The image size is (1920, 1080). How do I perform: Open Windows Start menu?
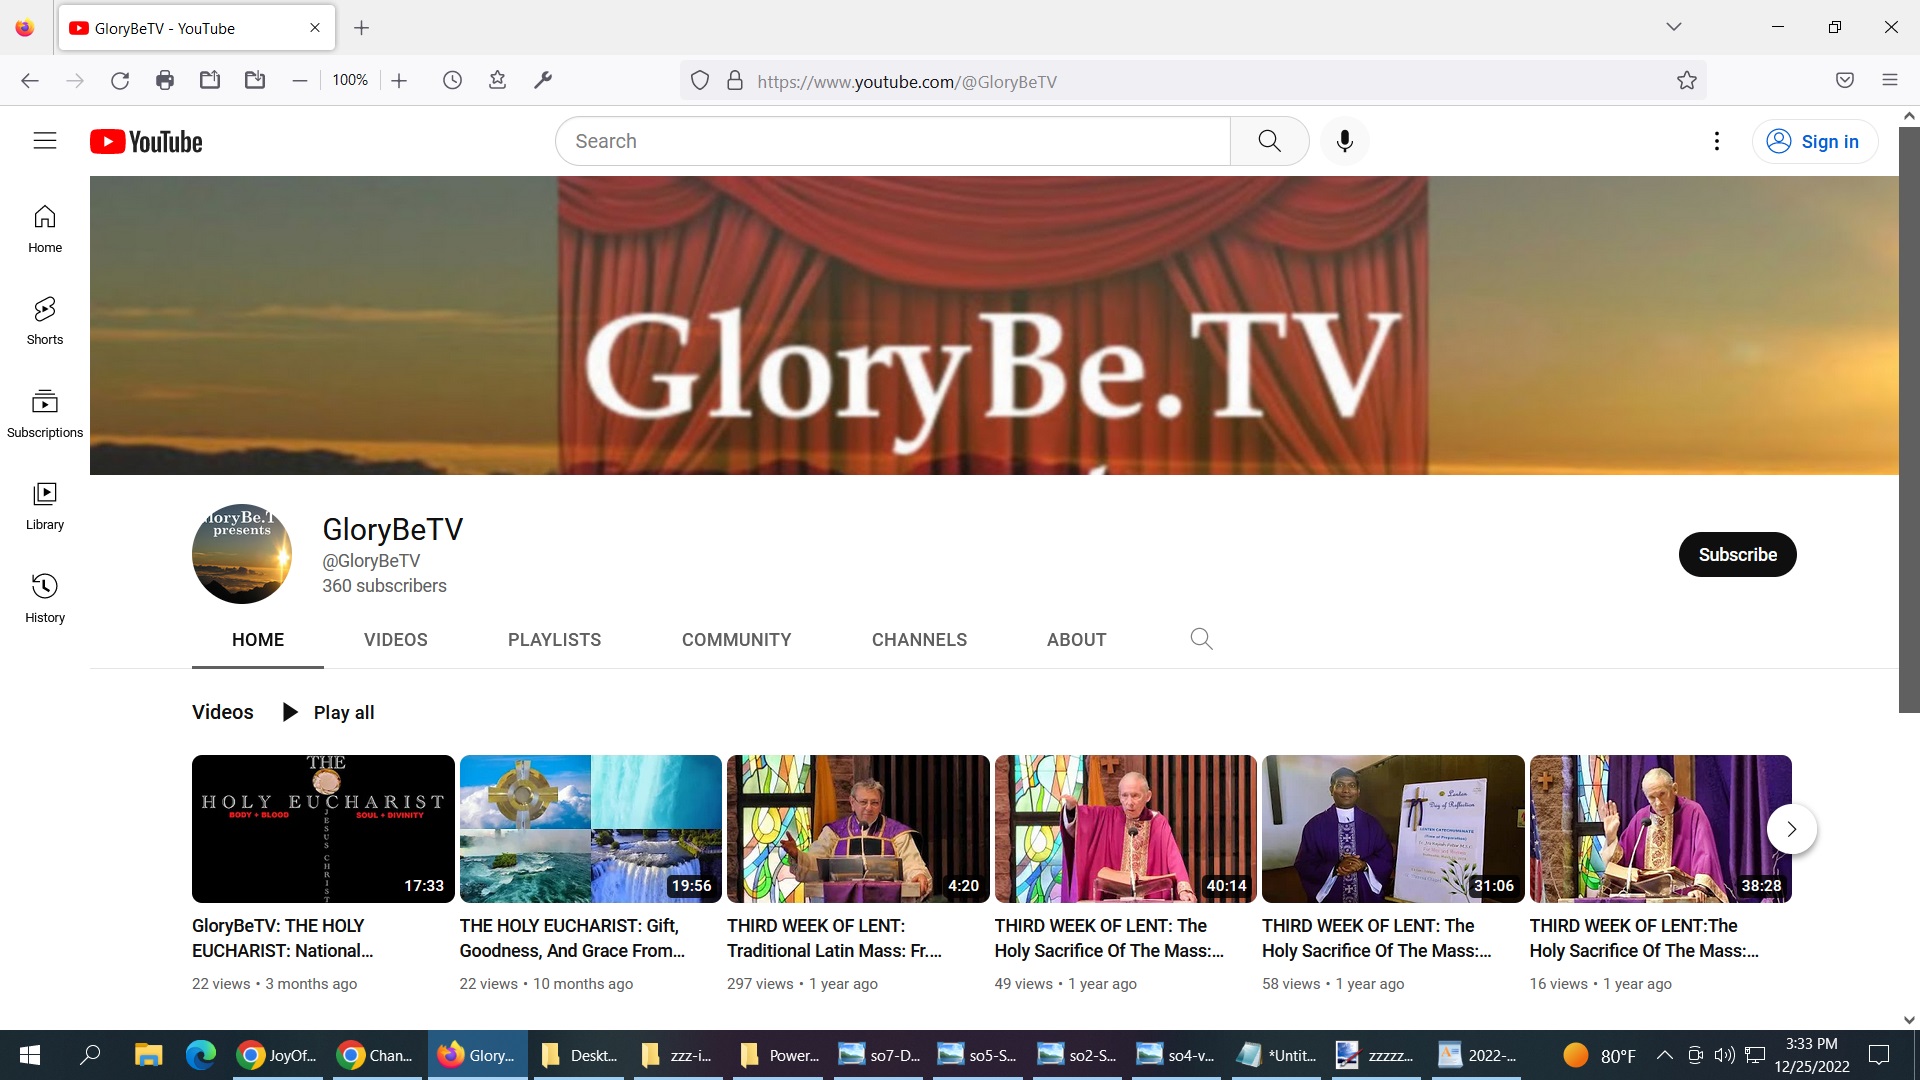30,1055
